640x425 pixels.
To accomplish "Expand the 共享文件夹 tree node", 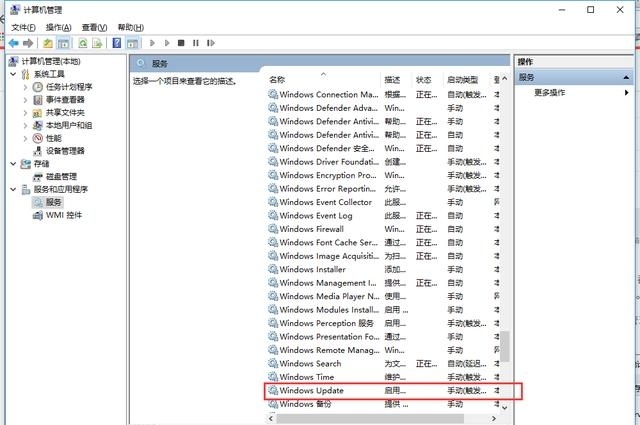I will click(25, 113).
